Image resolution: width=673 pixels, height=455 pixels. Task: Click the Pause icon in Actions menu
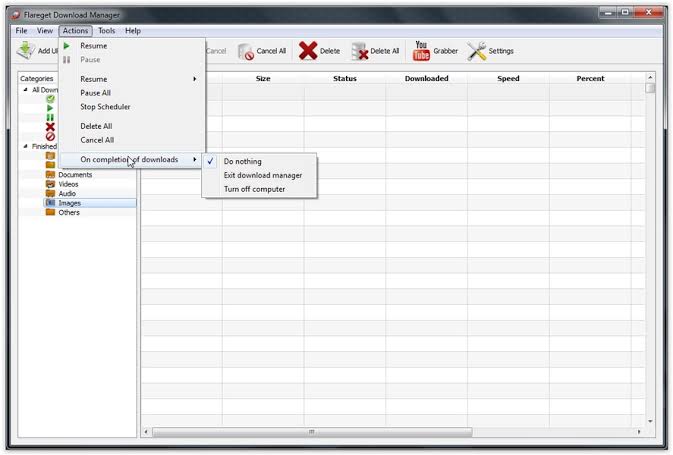click(x=67, y=60)
